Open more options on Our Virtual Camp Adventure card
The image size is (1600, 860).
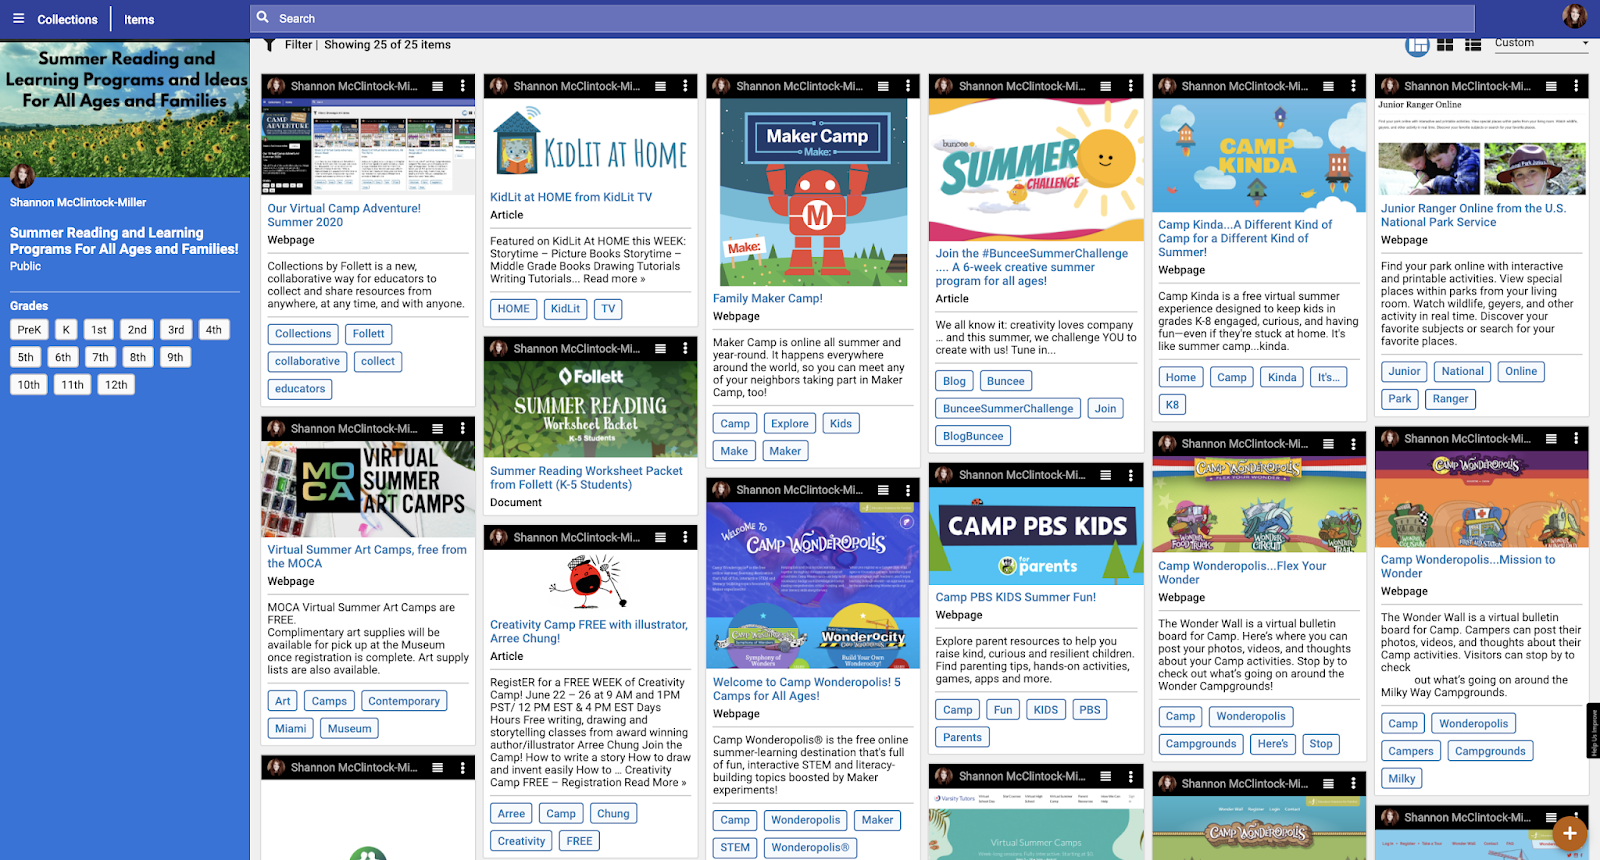pyautogui.click(x=463, y=86)
